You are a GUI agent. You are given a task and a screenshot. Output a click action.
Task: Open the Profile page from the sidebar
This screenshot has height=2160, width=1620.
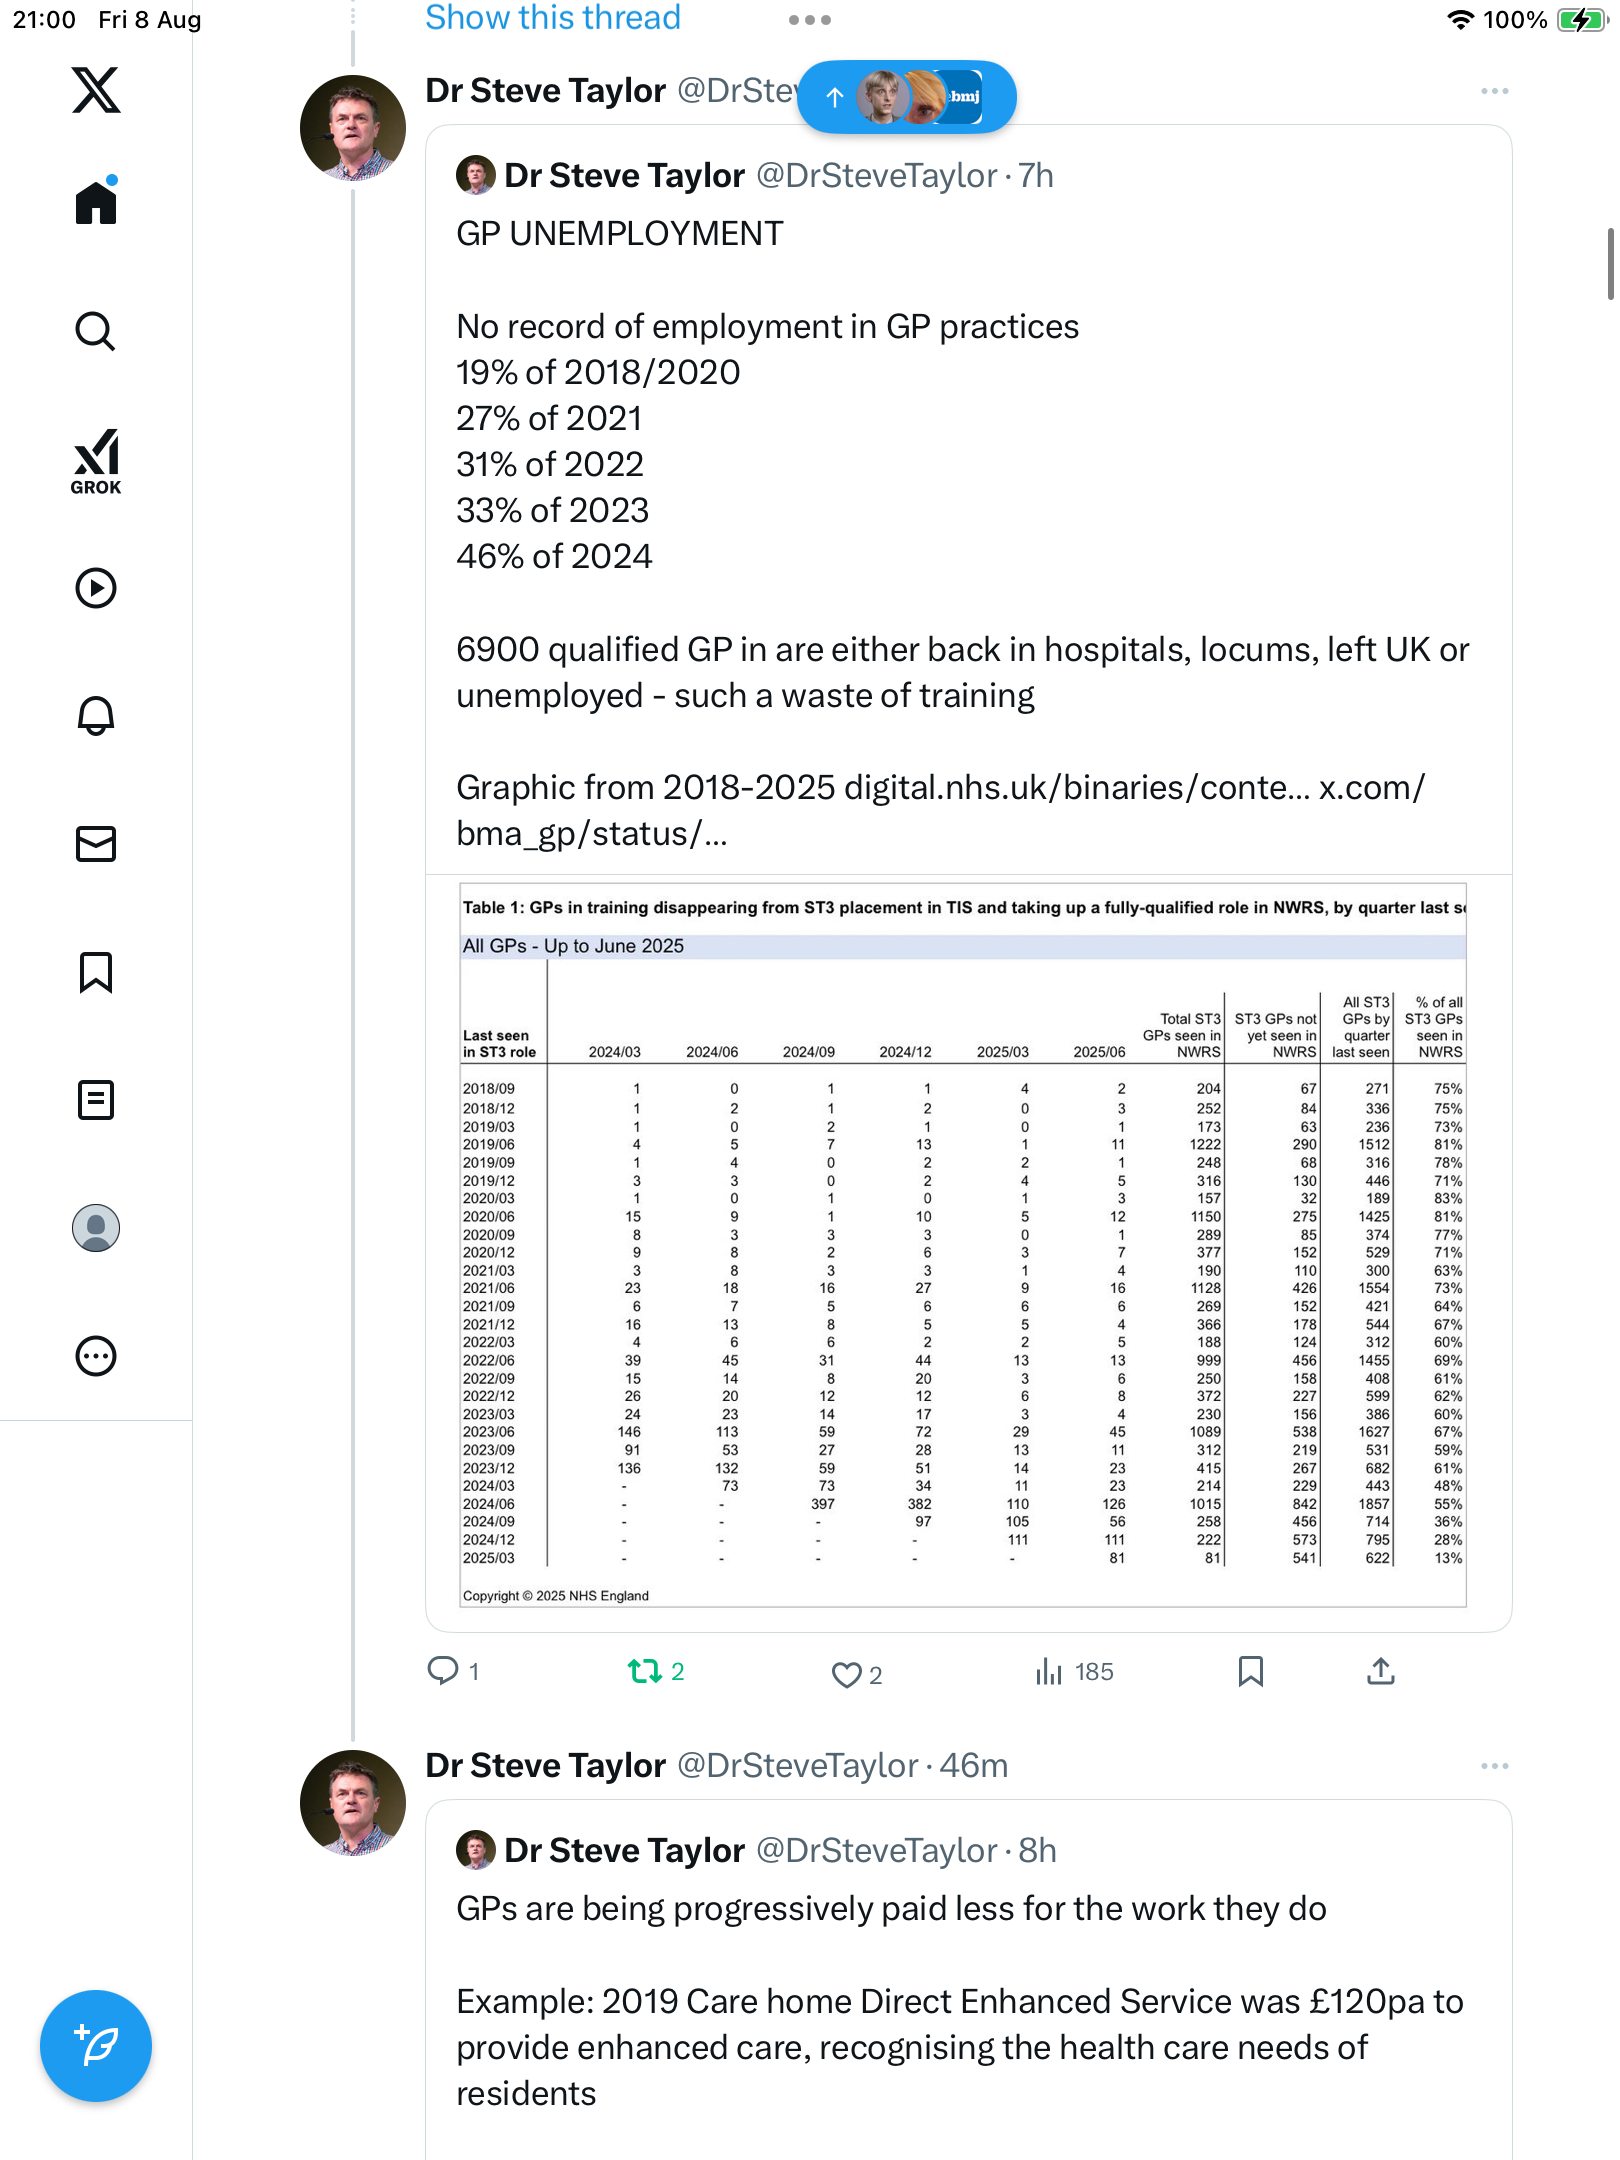(96, 1228)
